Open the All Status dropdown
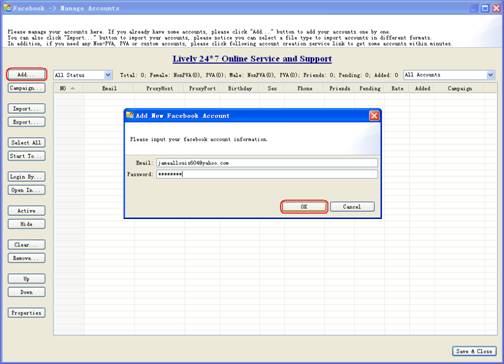Image resolution: width=504 pixels, height=364 pixels. pos(83,75)
